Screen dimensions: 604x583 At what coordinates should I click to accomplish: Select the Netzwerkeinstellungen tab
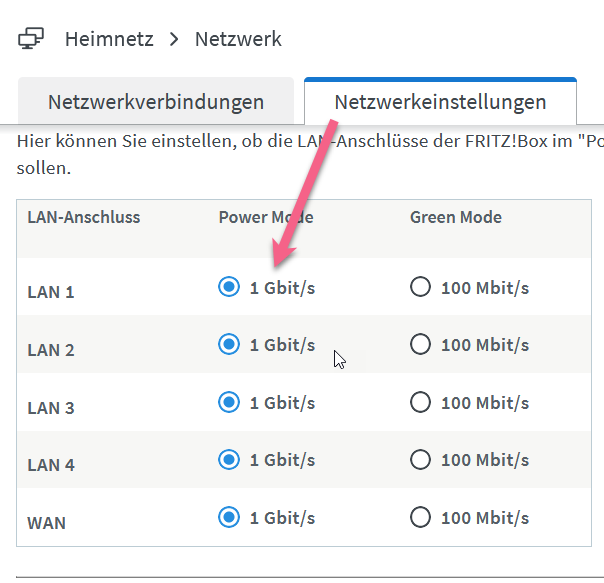440,101
